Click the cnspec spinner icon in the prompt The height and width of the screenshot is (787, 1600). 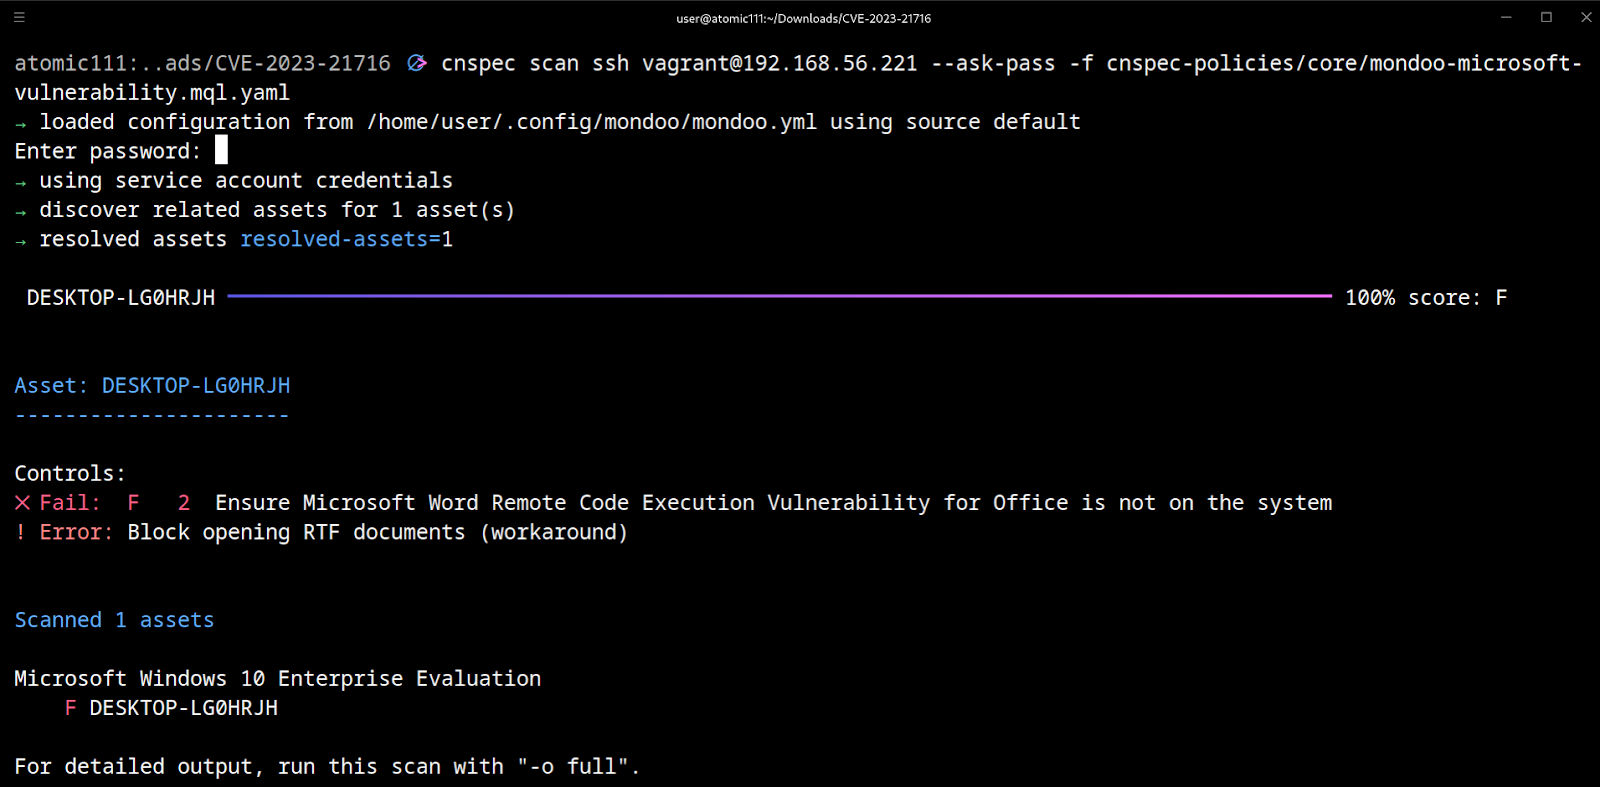[x=417, y=62]
